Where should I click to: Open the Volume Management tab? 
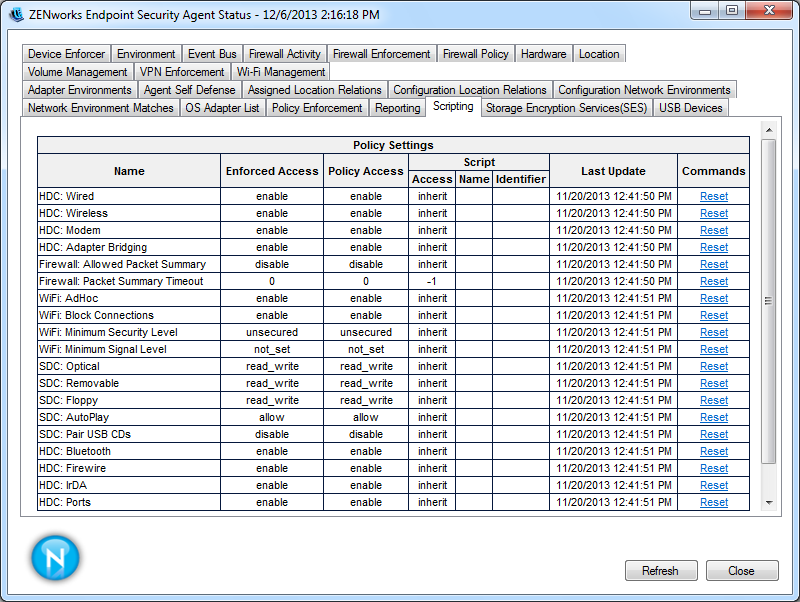click(78, 72)
